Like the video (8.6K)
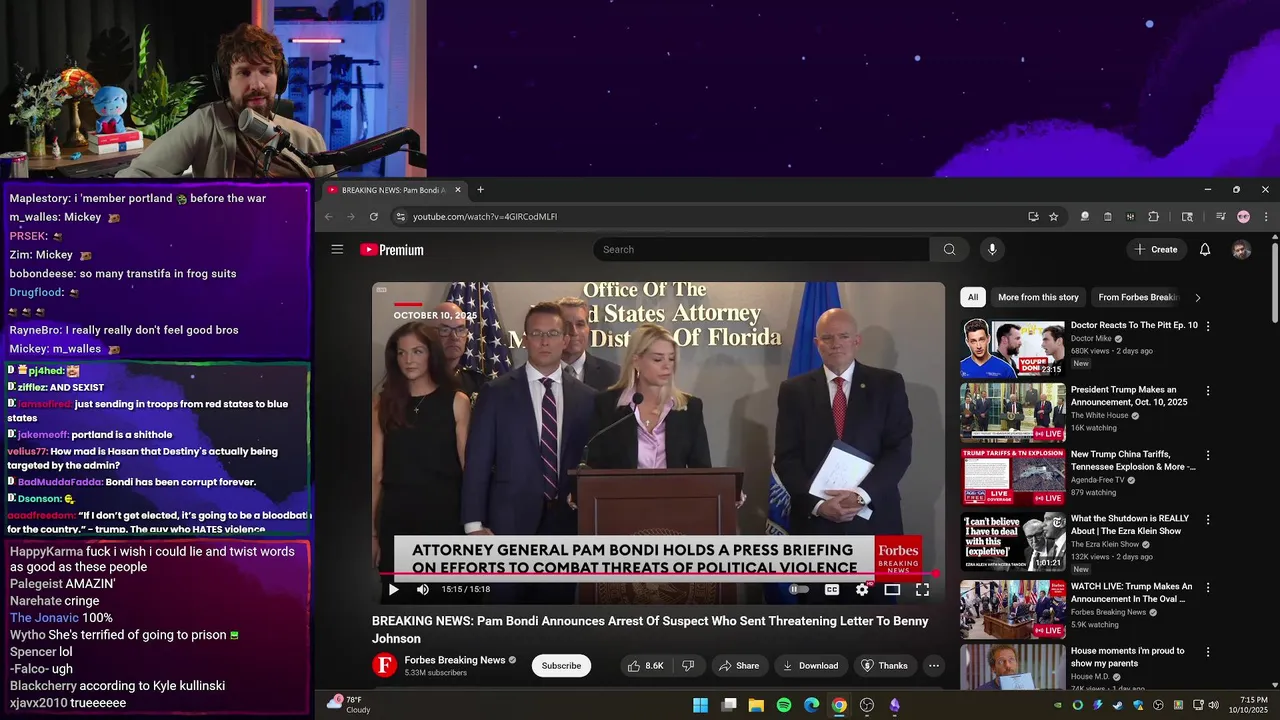The width and height of the screenshot is (1280, 720). point(645,666)
